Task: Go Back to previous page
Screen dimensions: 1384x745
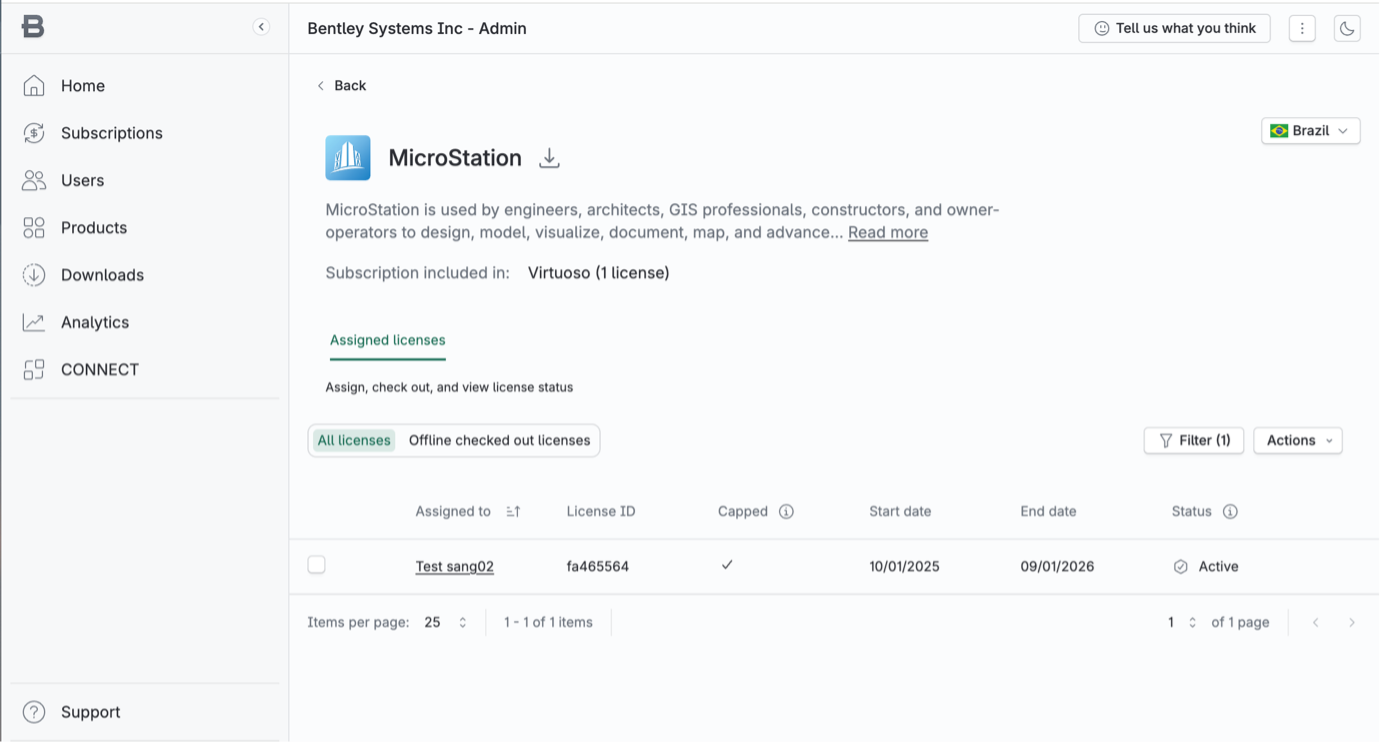Action: tap(341, 85)
